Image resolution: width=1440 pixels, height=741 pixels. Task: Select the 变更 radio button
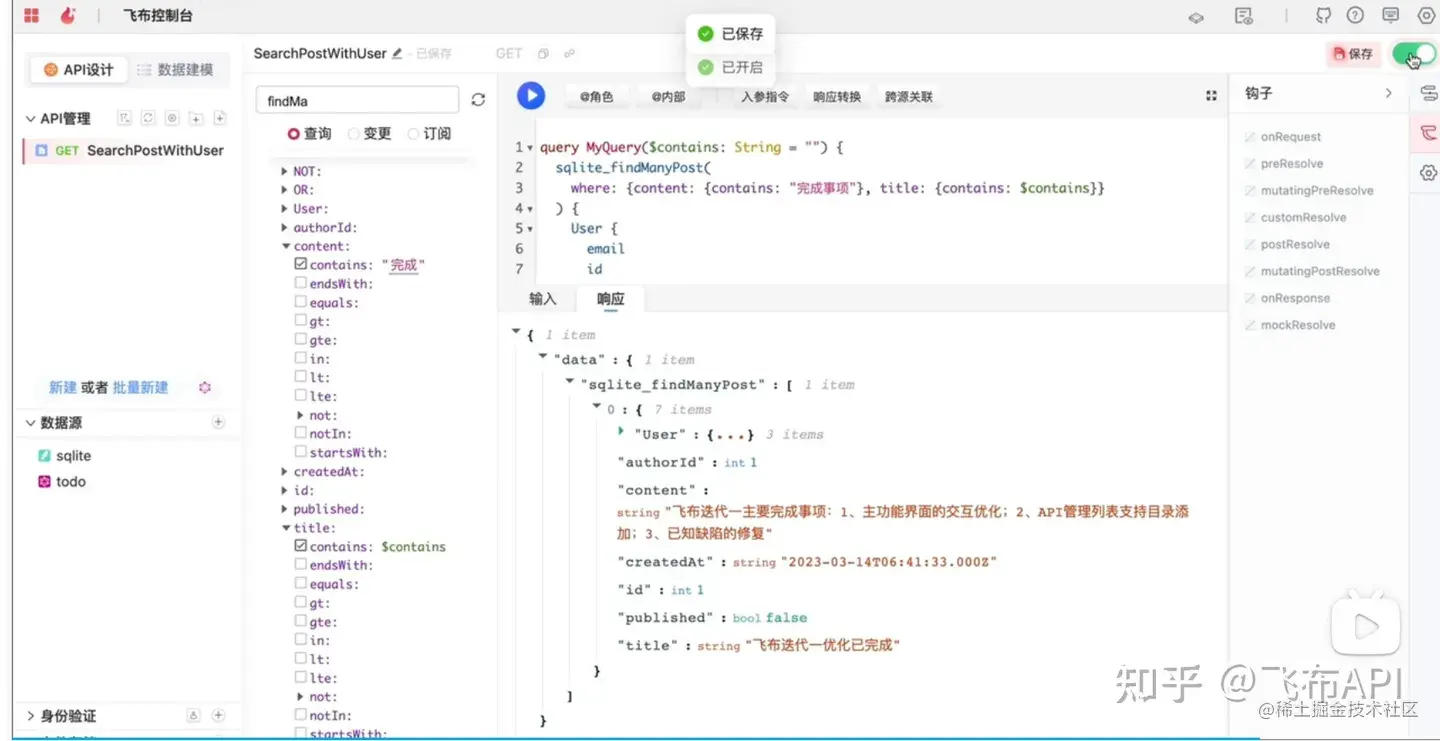tap(354, 134)
